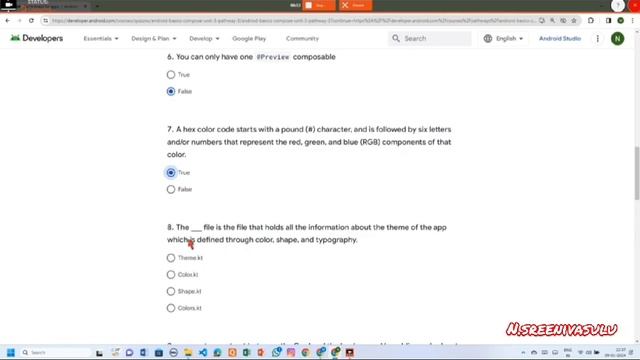
Task: Click the orange X cancel recording button
Action: [355, 5]
